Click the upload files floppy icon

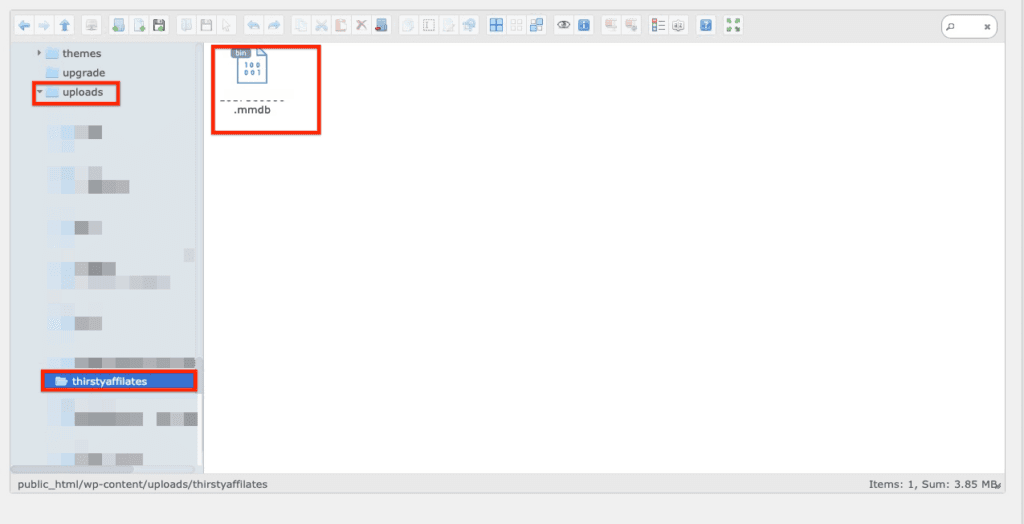pyautogui.click(x=159, y=25)
